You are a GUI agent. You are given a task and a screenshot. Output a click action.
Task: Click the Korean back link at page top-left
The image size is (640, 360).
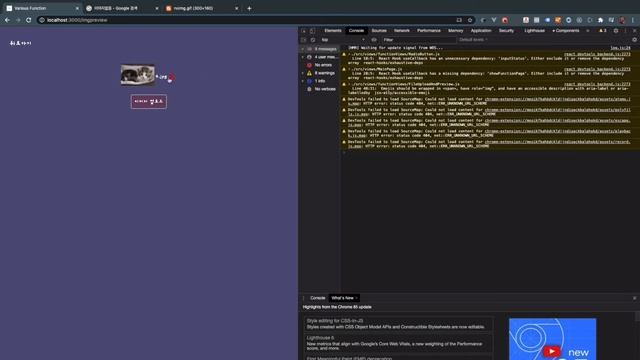coord(20,43)
